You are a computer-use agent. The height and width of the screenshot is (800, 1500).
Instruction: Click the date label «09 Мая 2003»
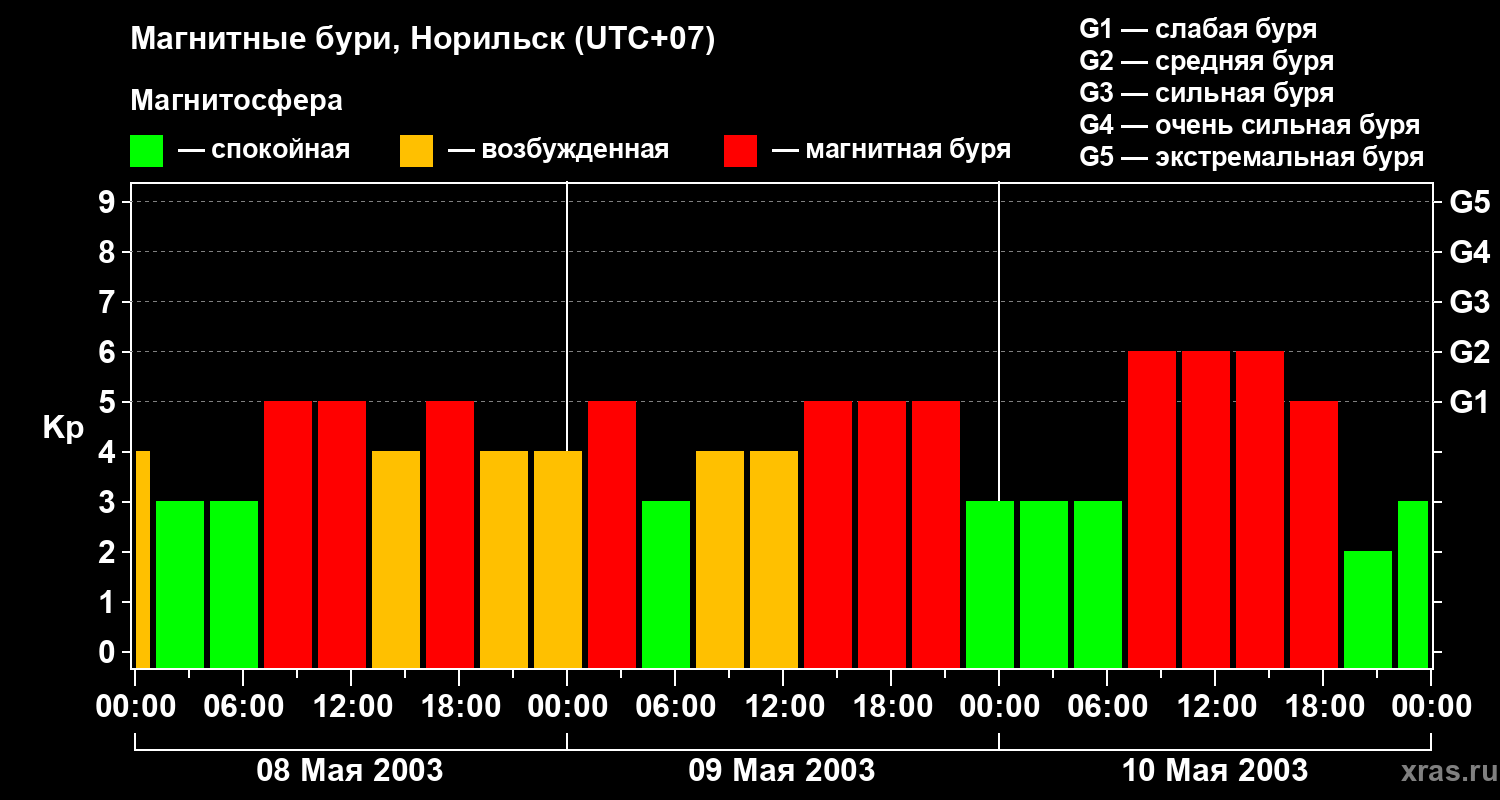pos(782,770)
